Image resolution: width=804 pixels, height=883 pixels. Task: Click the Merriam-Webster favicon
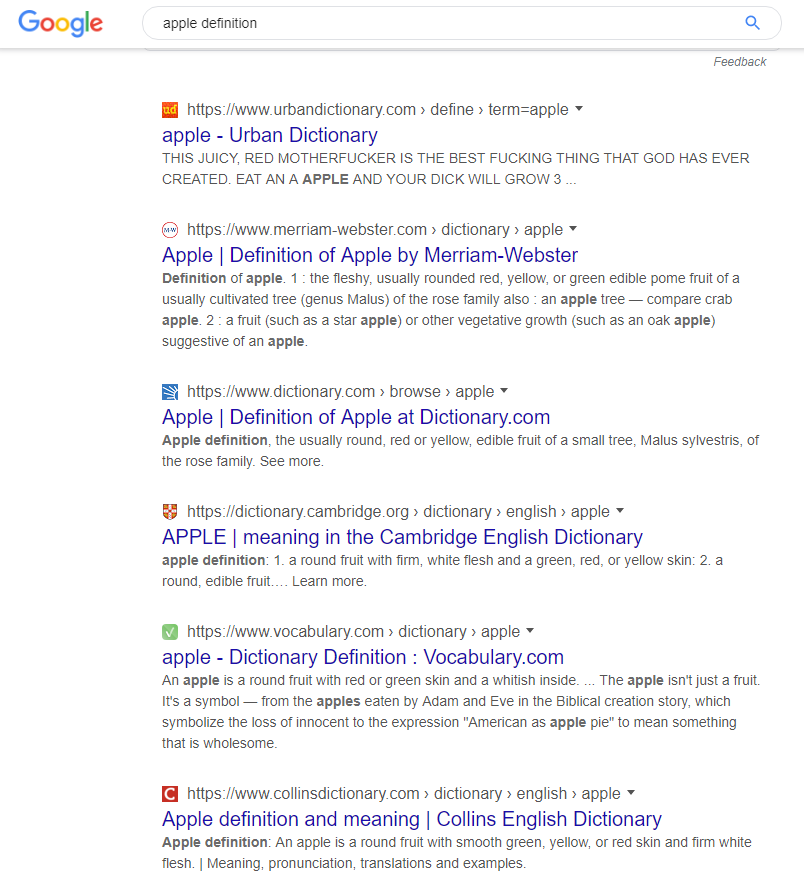point(170,230)
